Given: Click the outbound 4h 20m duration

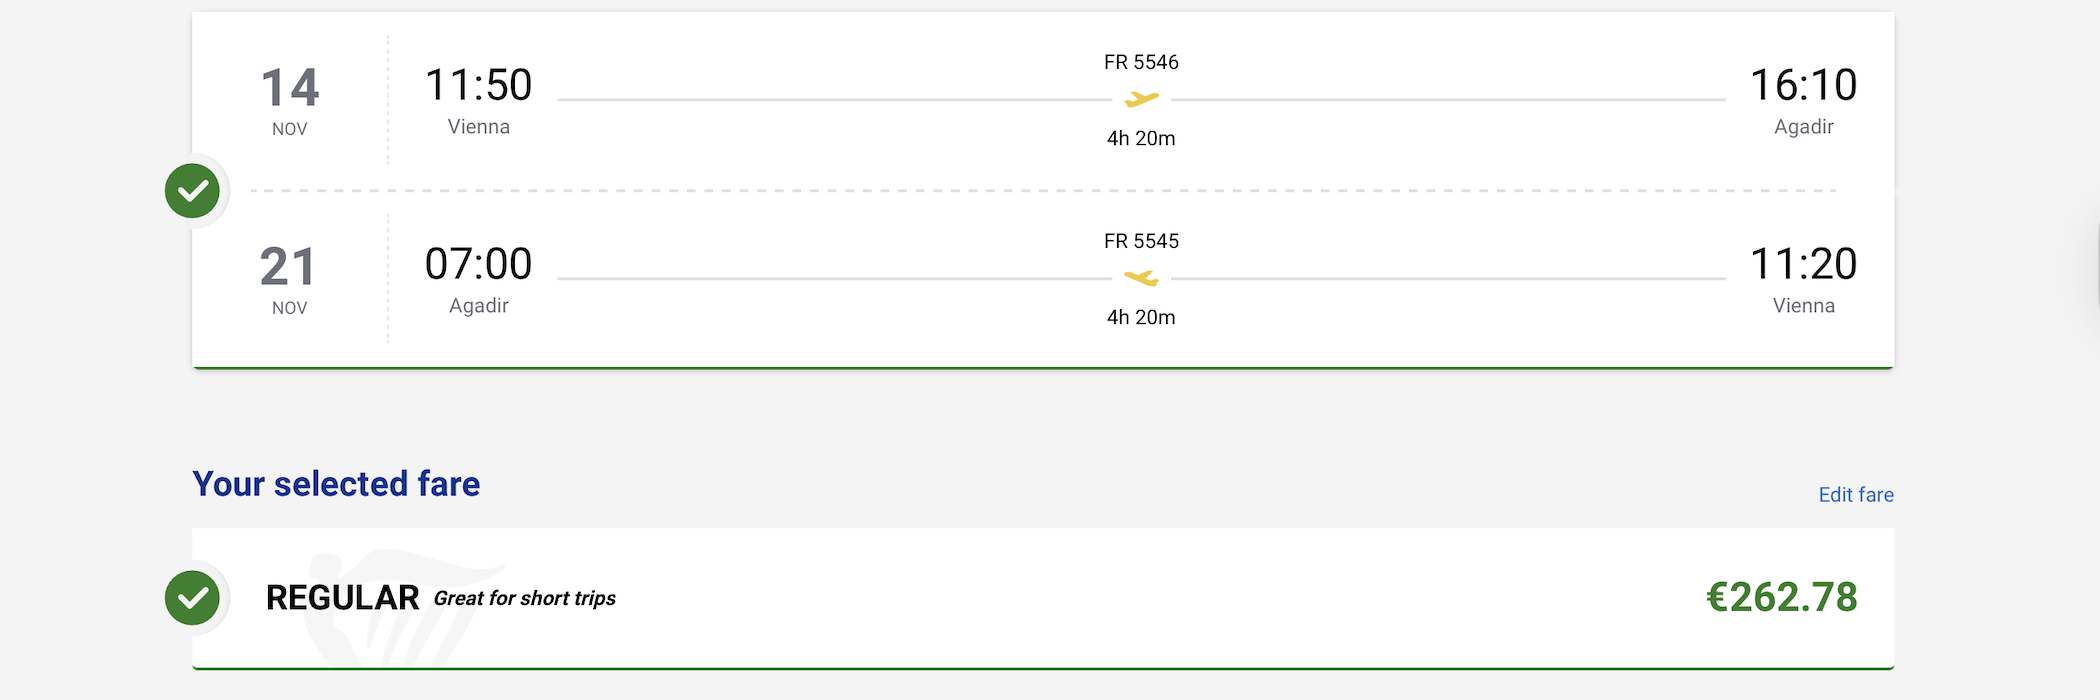Looking at the screenshot, I should tap(1141, 139).
